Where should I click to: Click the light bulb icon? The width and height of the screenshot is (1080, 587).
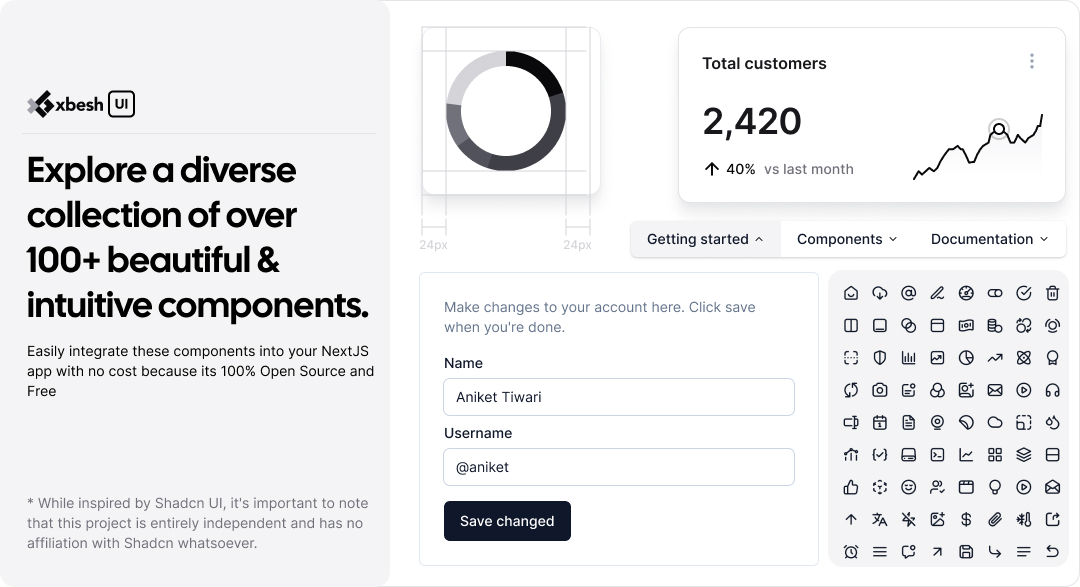pyautogui.click(x=995, y=487)
